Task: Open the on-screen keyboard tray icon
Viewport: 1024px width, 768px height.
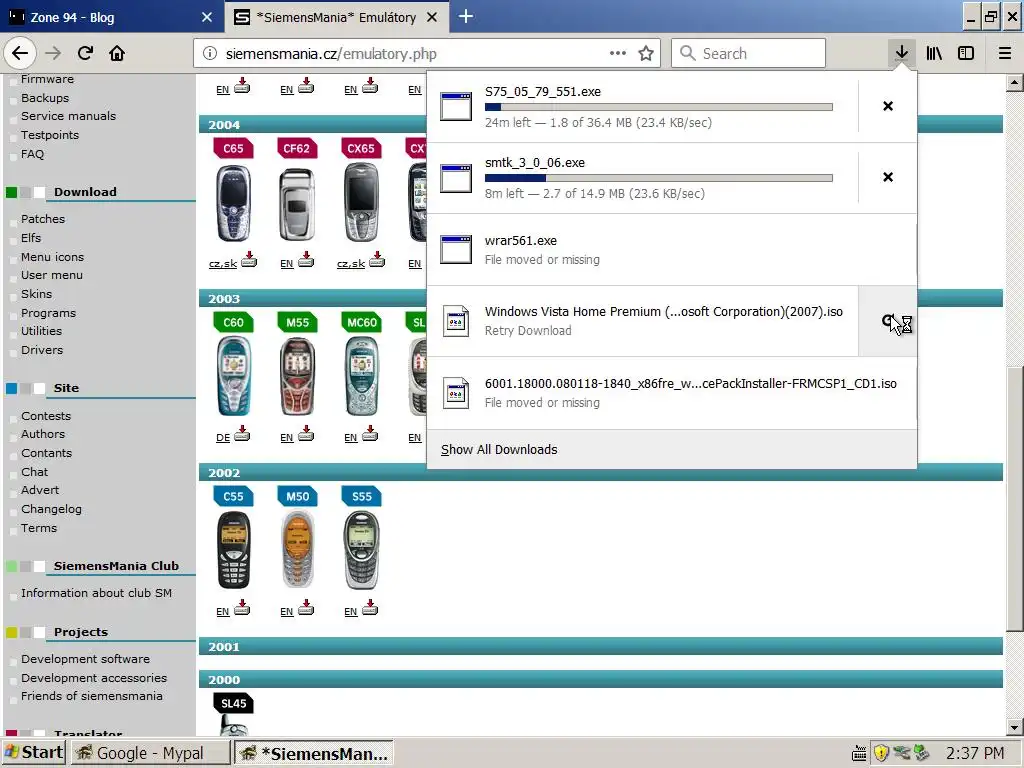Action: pyautogui.click(x=859, y=753)
